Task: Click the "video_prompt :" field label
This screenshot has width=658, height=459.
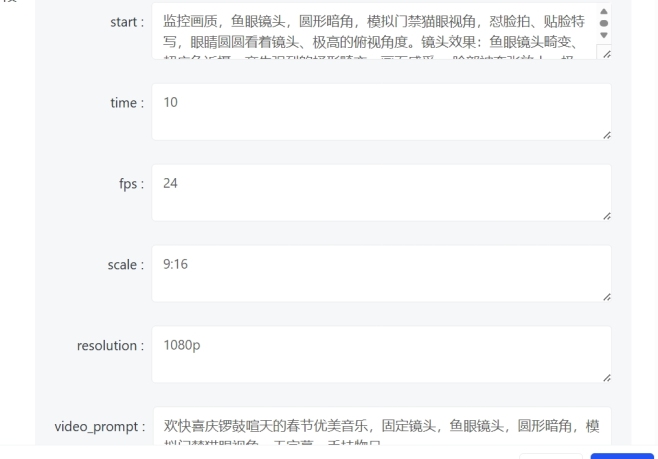Action: (x=99, y=427)
